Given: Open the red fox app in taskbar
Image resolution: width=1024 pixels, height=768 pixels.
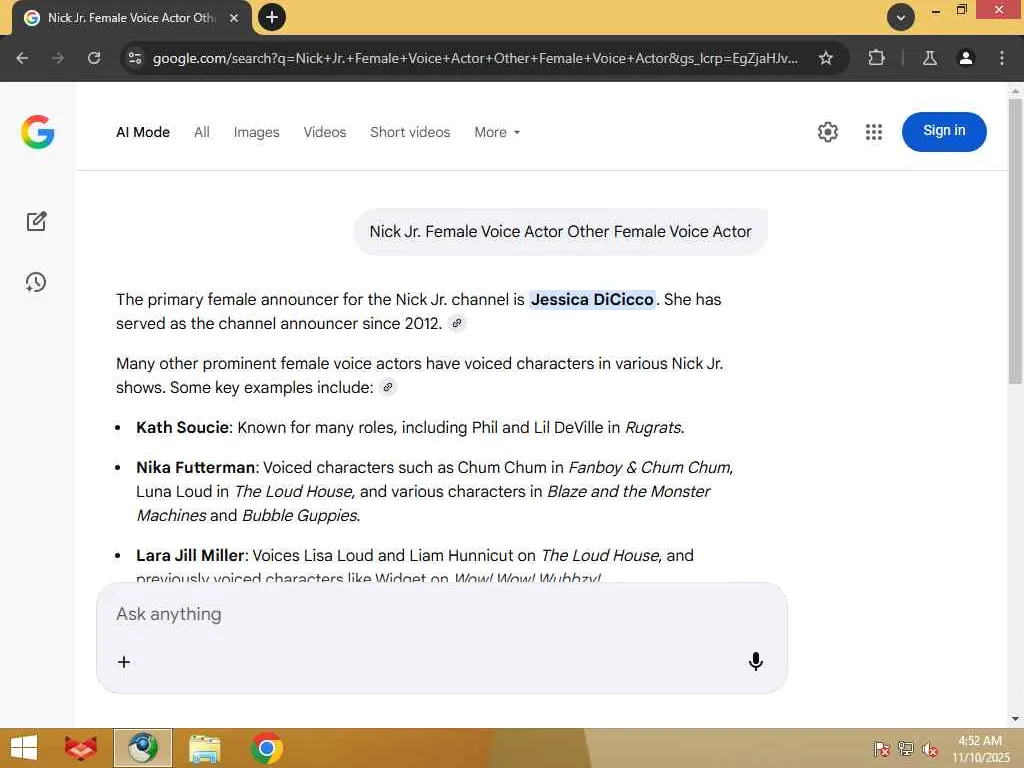Looking at the screenshot, I should (x=81, y=748).
